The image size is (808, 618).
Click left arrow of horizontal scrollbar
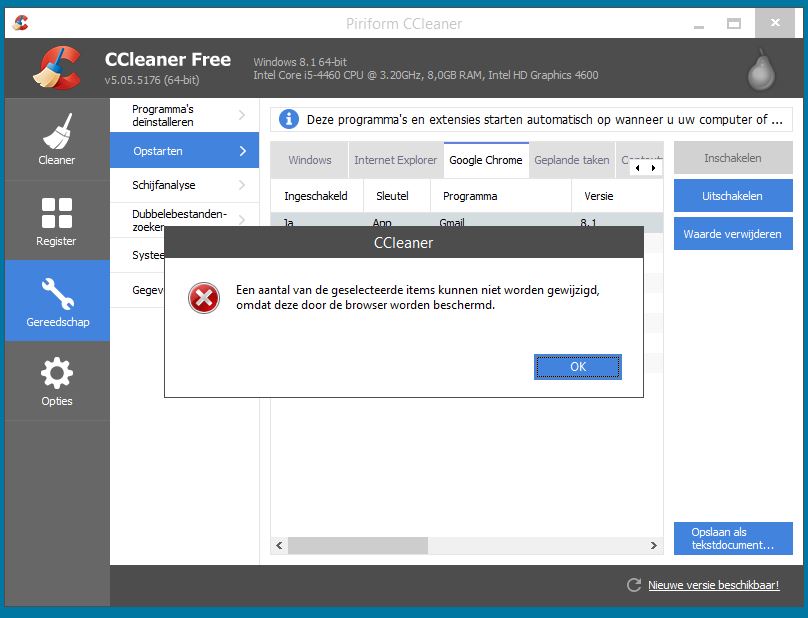coord(279,545)
